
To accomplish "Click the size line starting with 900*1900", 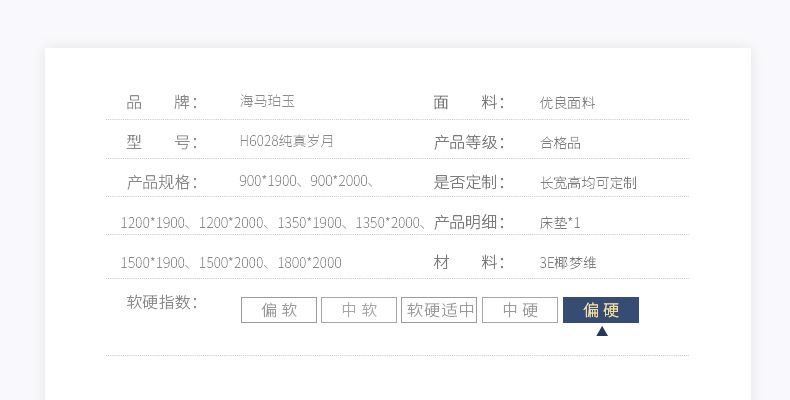I will click(x=306, y=181).
